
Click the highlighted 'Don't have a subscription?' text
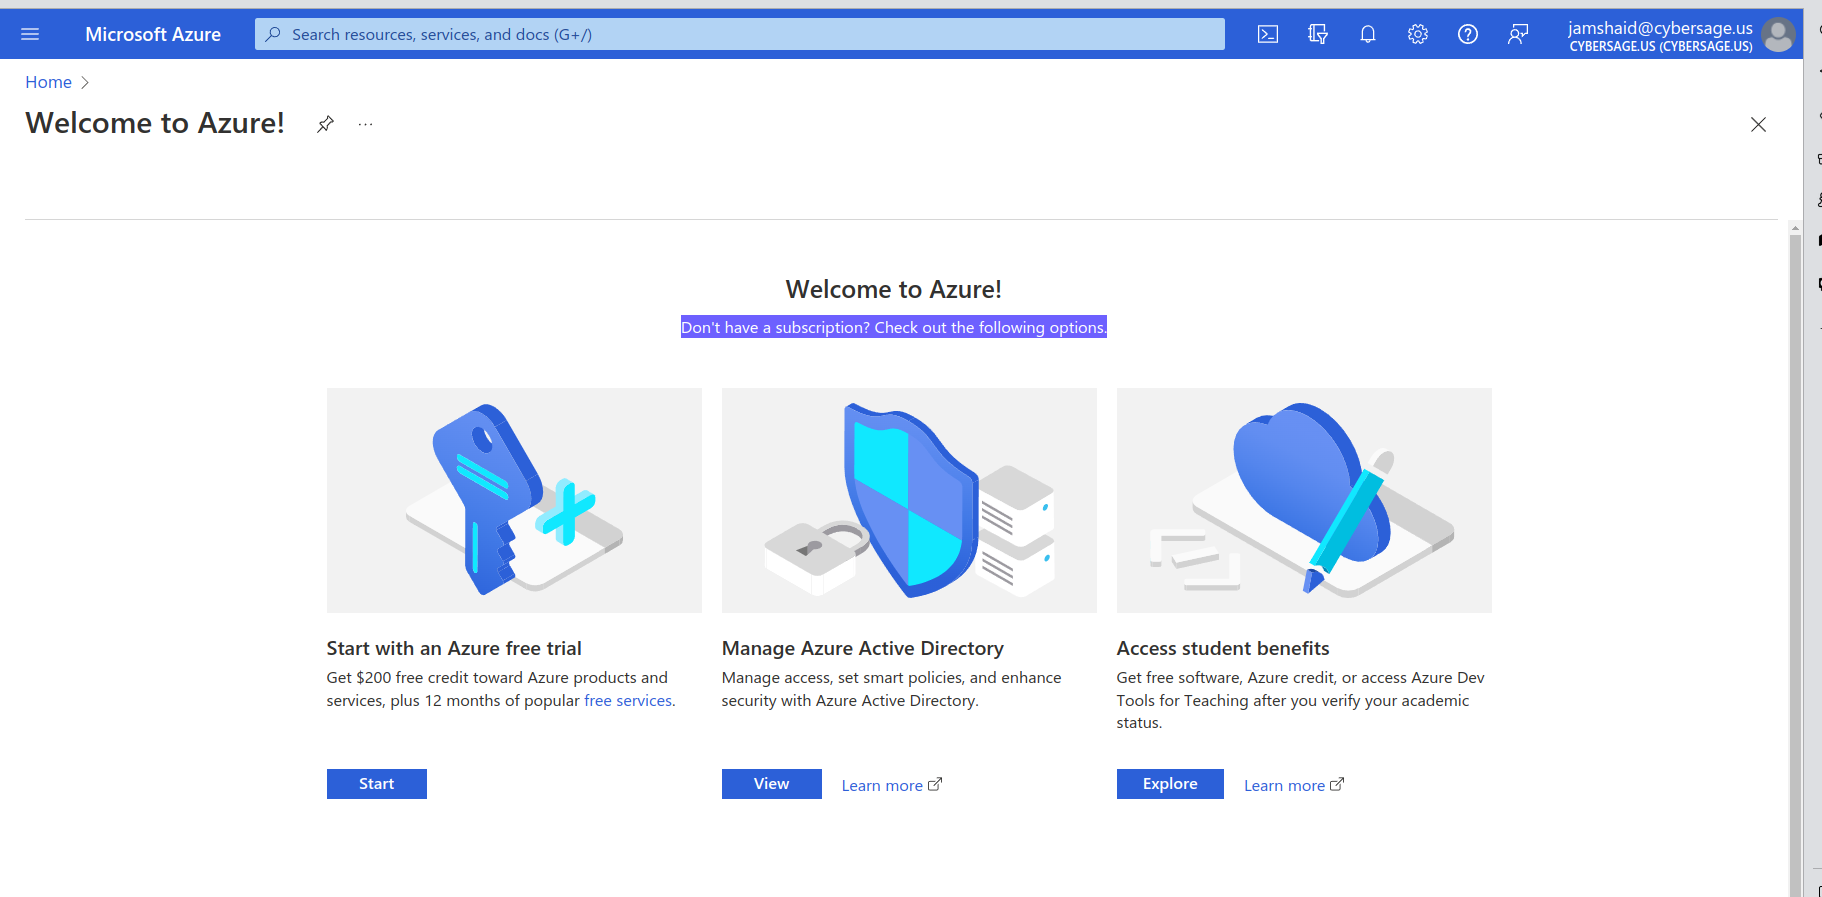pyautogui.click(x=894, y=327)
